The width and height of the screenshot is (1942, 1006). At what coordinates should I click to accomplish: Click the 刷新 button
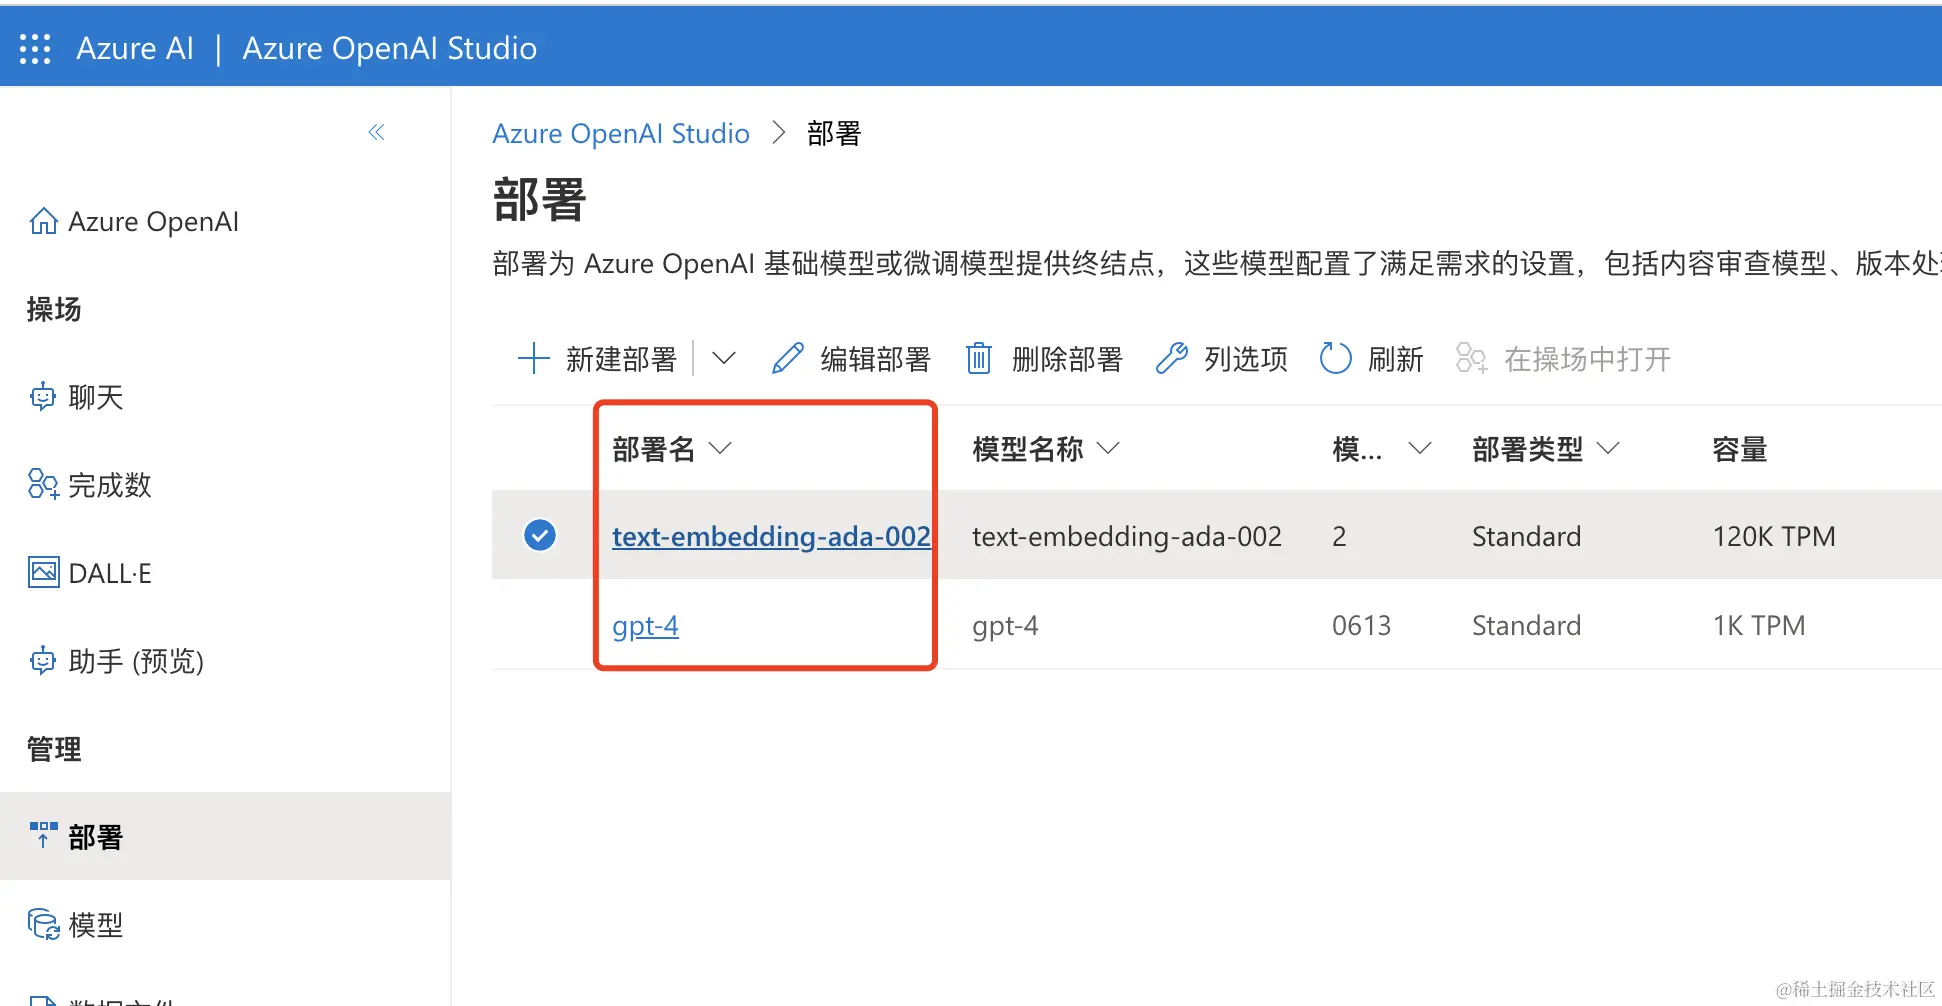tap(1371, 358)
